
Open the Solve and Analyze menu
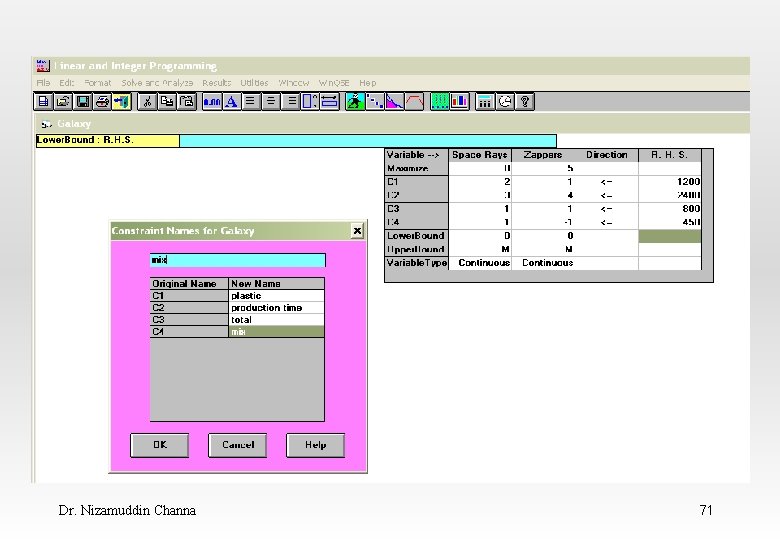(157, 83)
